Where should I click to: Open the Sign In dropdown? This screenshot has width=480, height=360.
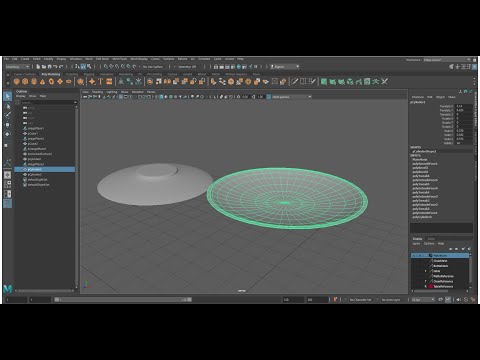click(x=284, y=67)
